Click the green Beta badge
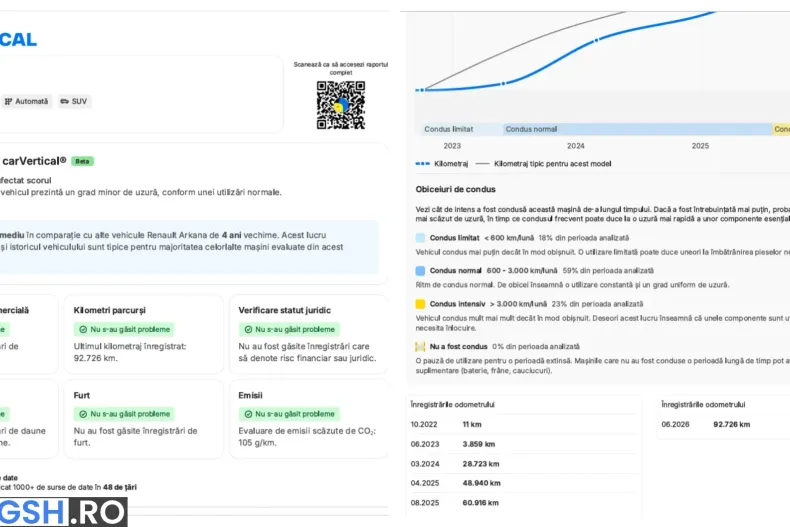790x527 pixels. [82, 161]
